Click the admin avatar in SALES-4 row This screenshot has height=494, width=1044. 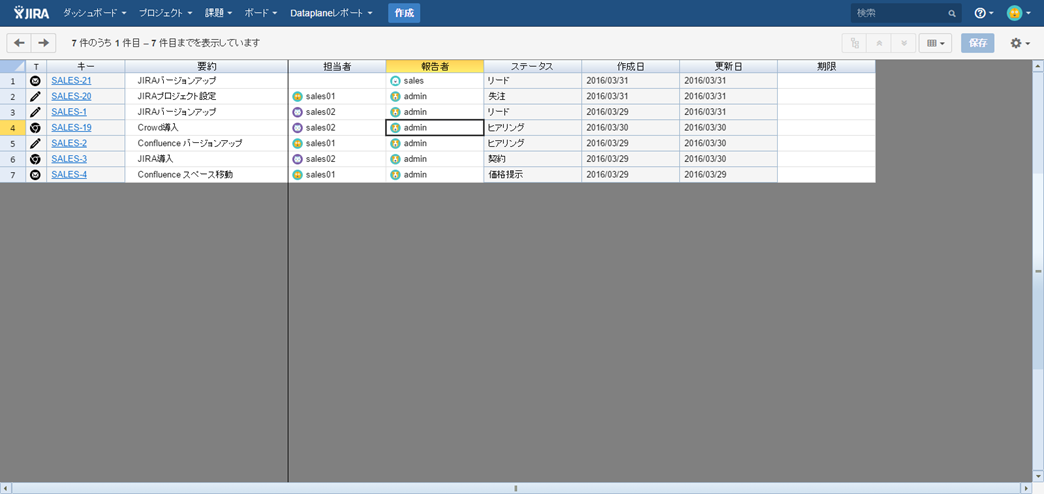[395, 174]
